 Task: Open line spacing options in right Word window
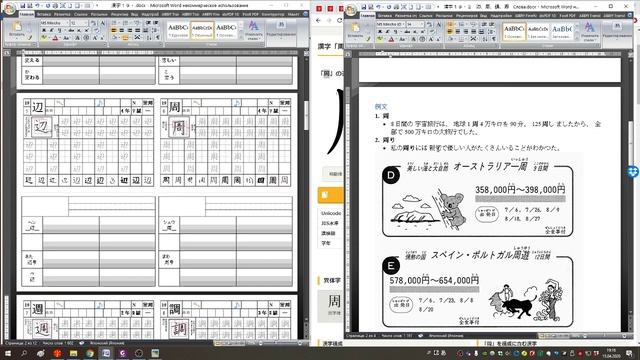click(x=492, y=31)
